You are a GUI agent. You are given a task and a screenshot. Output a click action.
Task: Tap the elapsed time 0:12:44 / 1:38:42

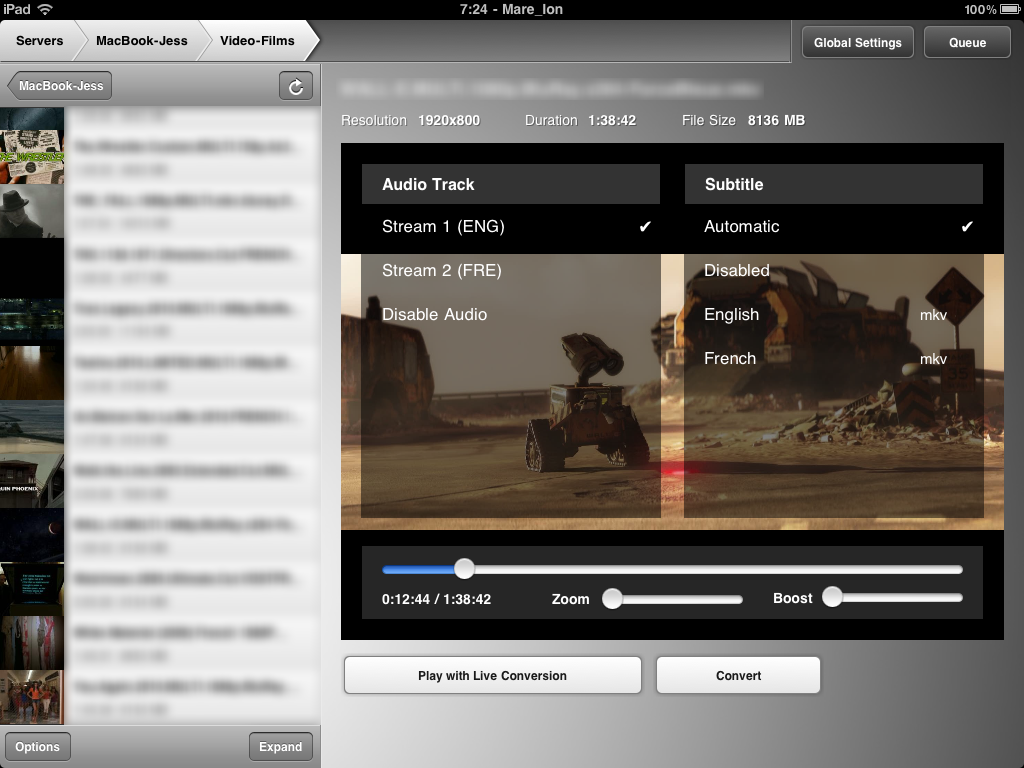(436, 599)
